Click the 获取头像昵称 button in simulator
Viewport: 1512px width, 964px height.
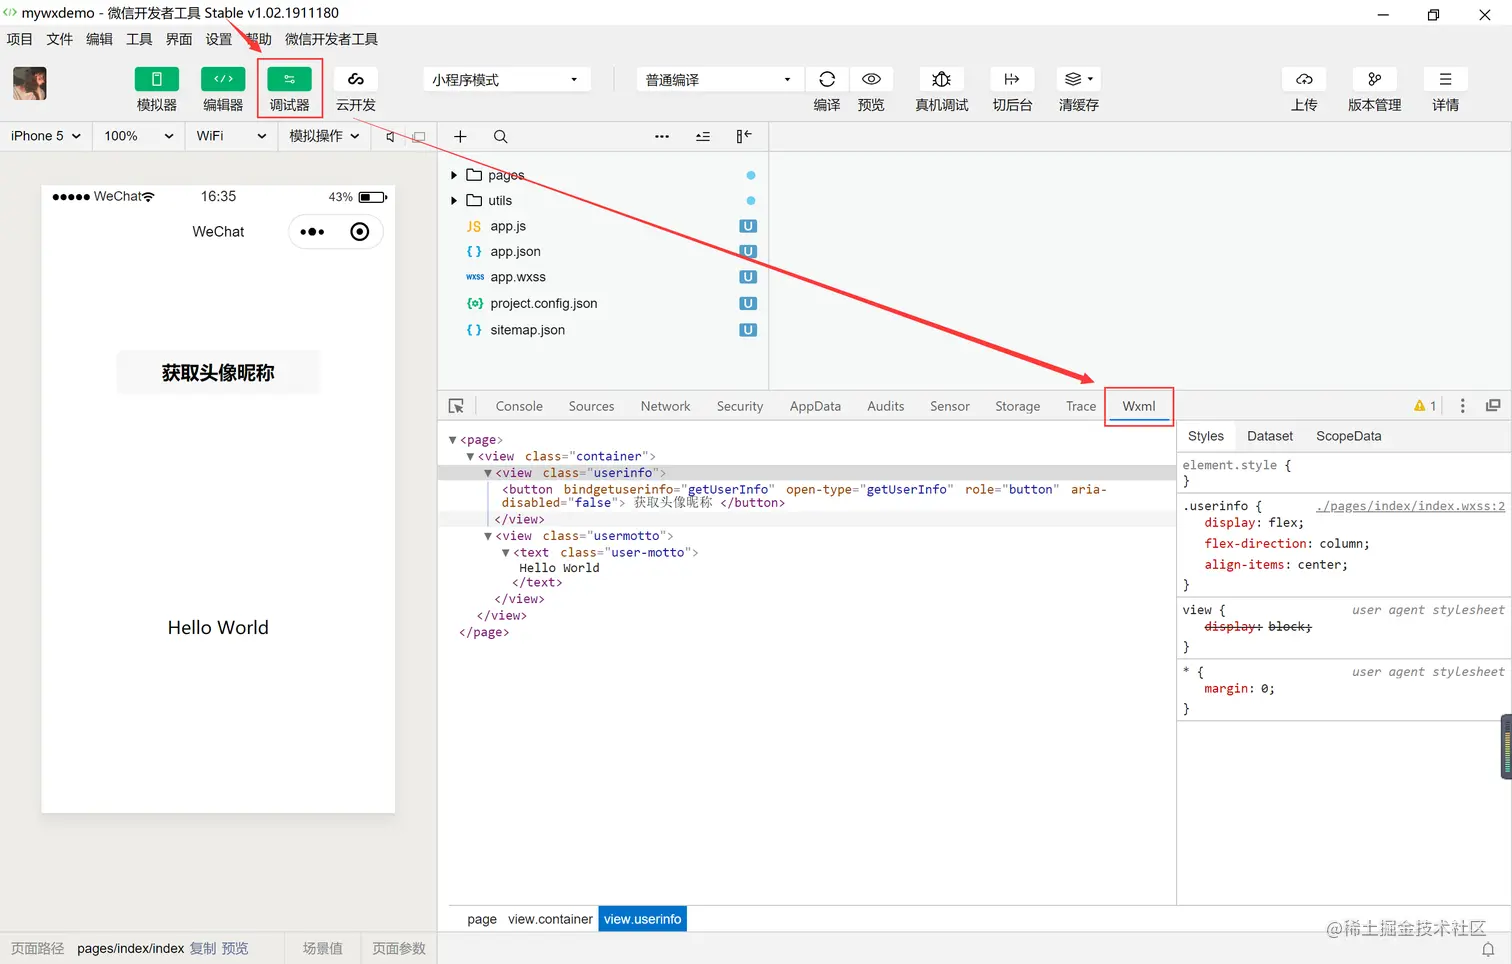pyautogui.click(x=218, y=373)
